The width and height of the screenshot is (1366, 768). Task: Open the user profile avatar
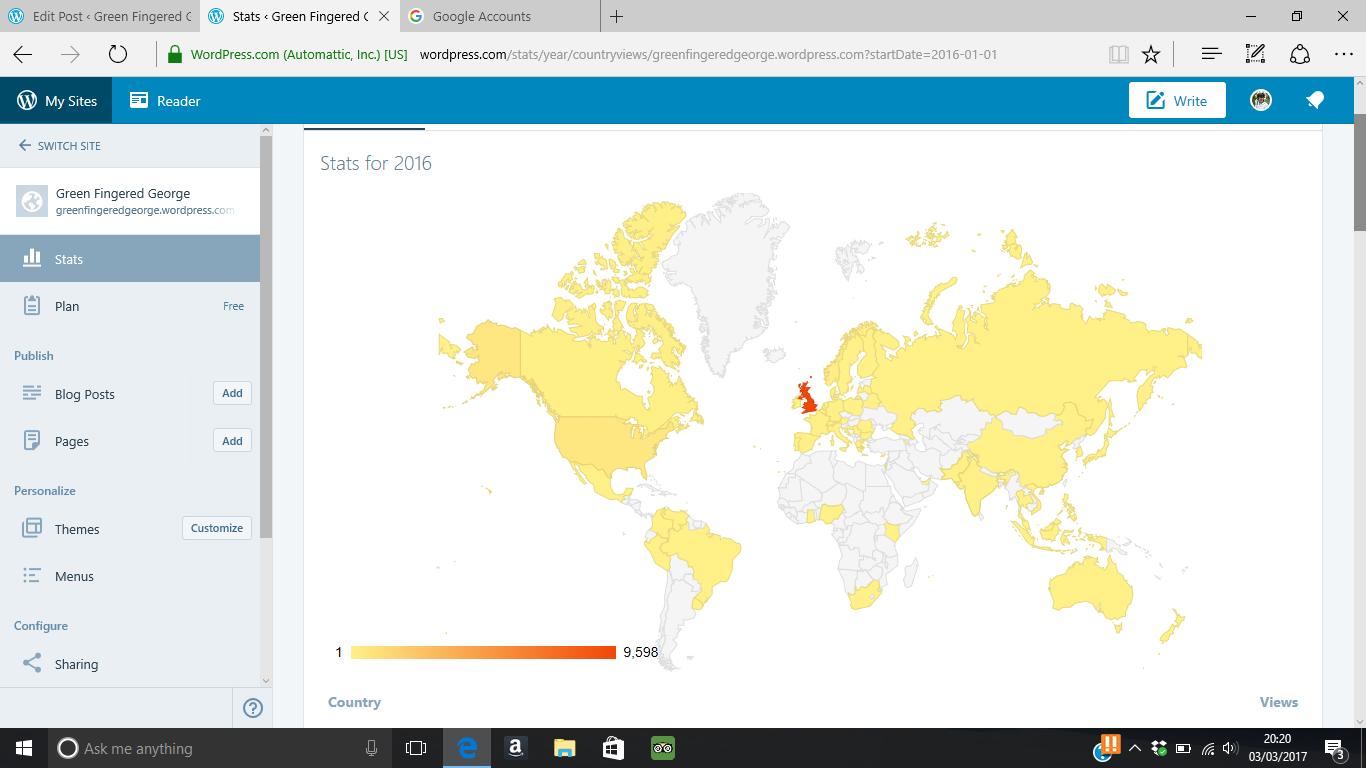pyautogui.click(x=1261, y=100)
